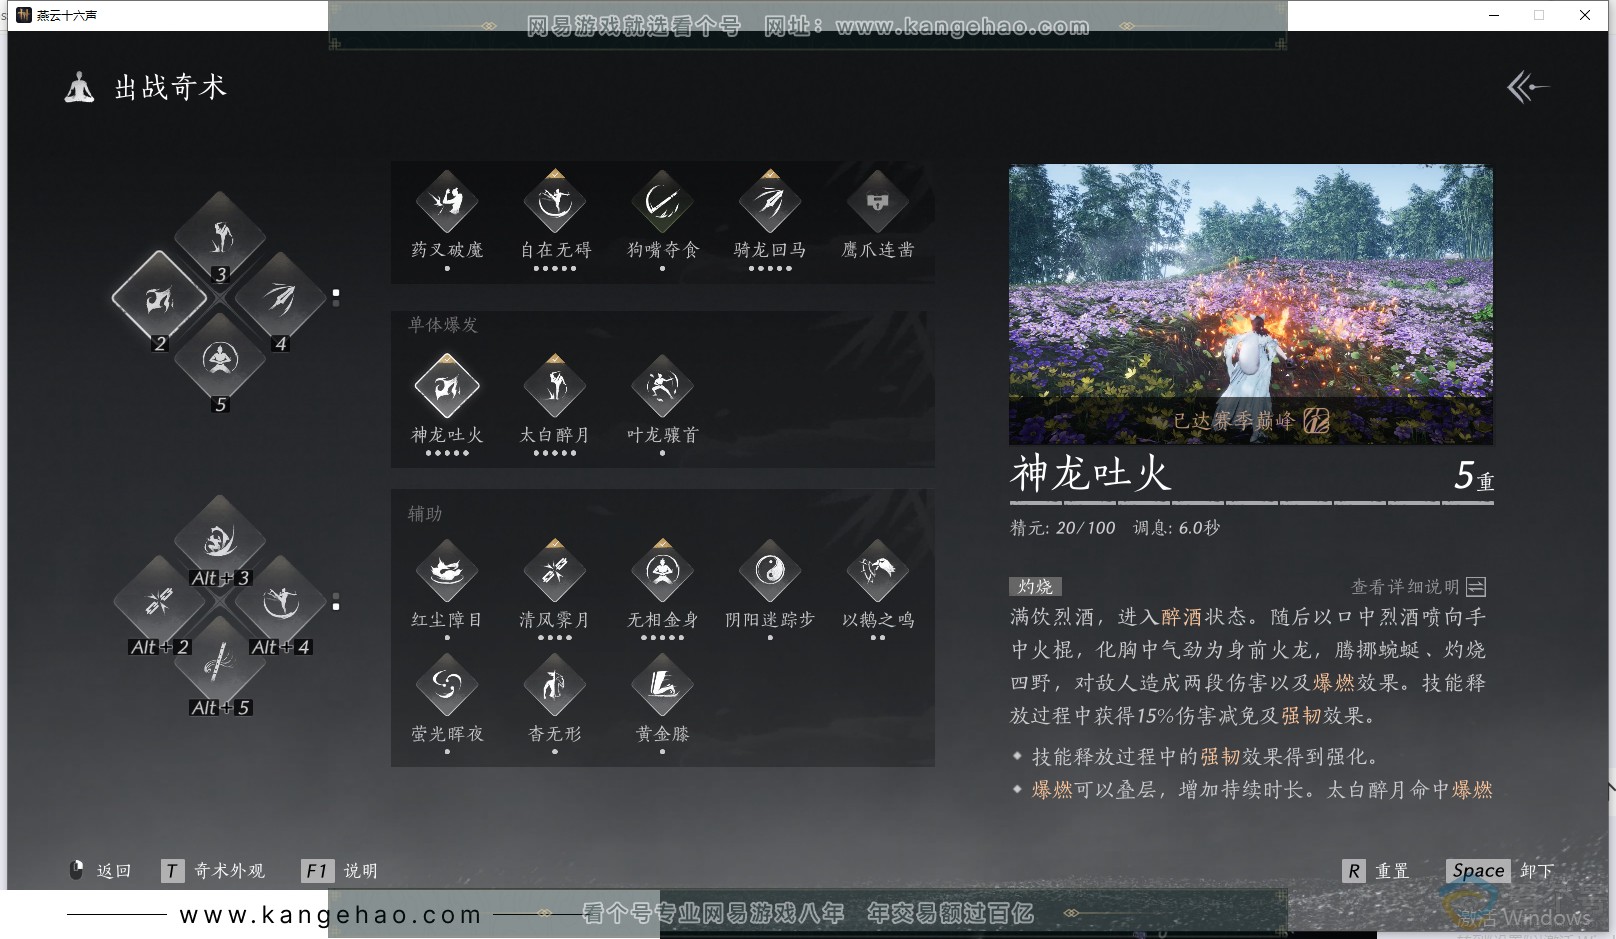Open 说明 help via F1 button
This screenshot has height=939, width=1616.
(340, 871)
